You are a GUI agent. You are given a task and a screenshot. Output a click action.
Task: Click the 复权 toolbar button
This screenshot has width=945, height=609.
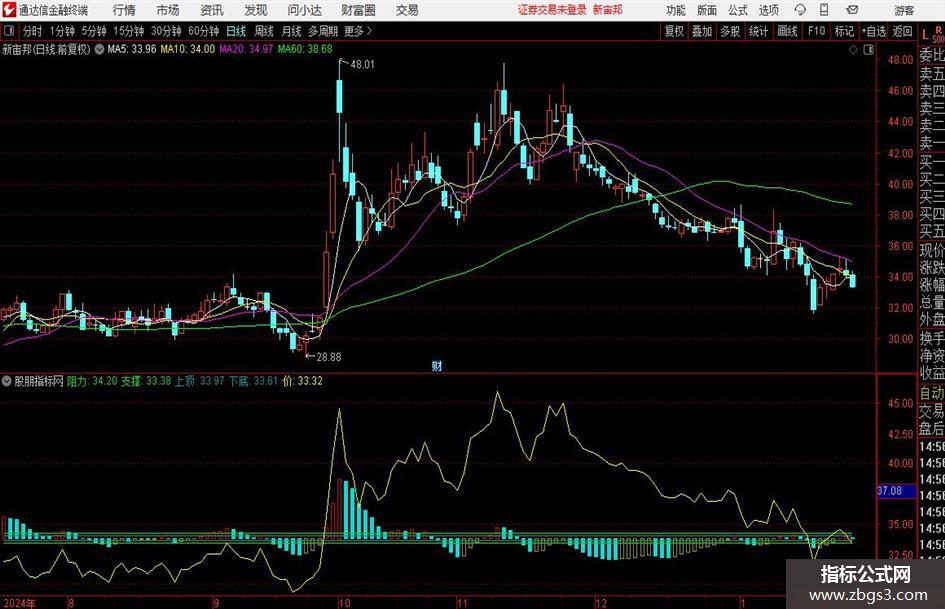tap(674, 31)
